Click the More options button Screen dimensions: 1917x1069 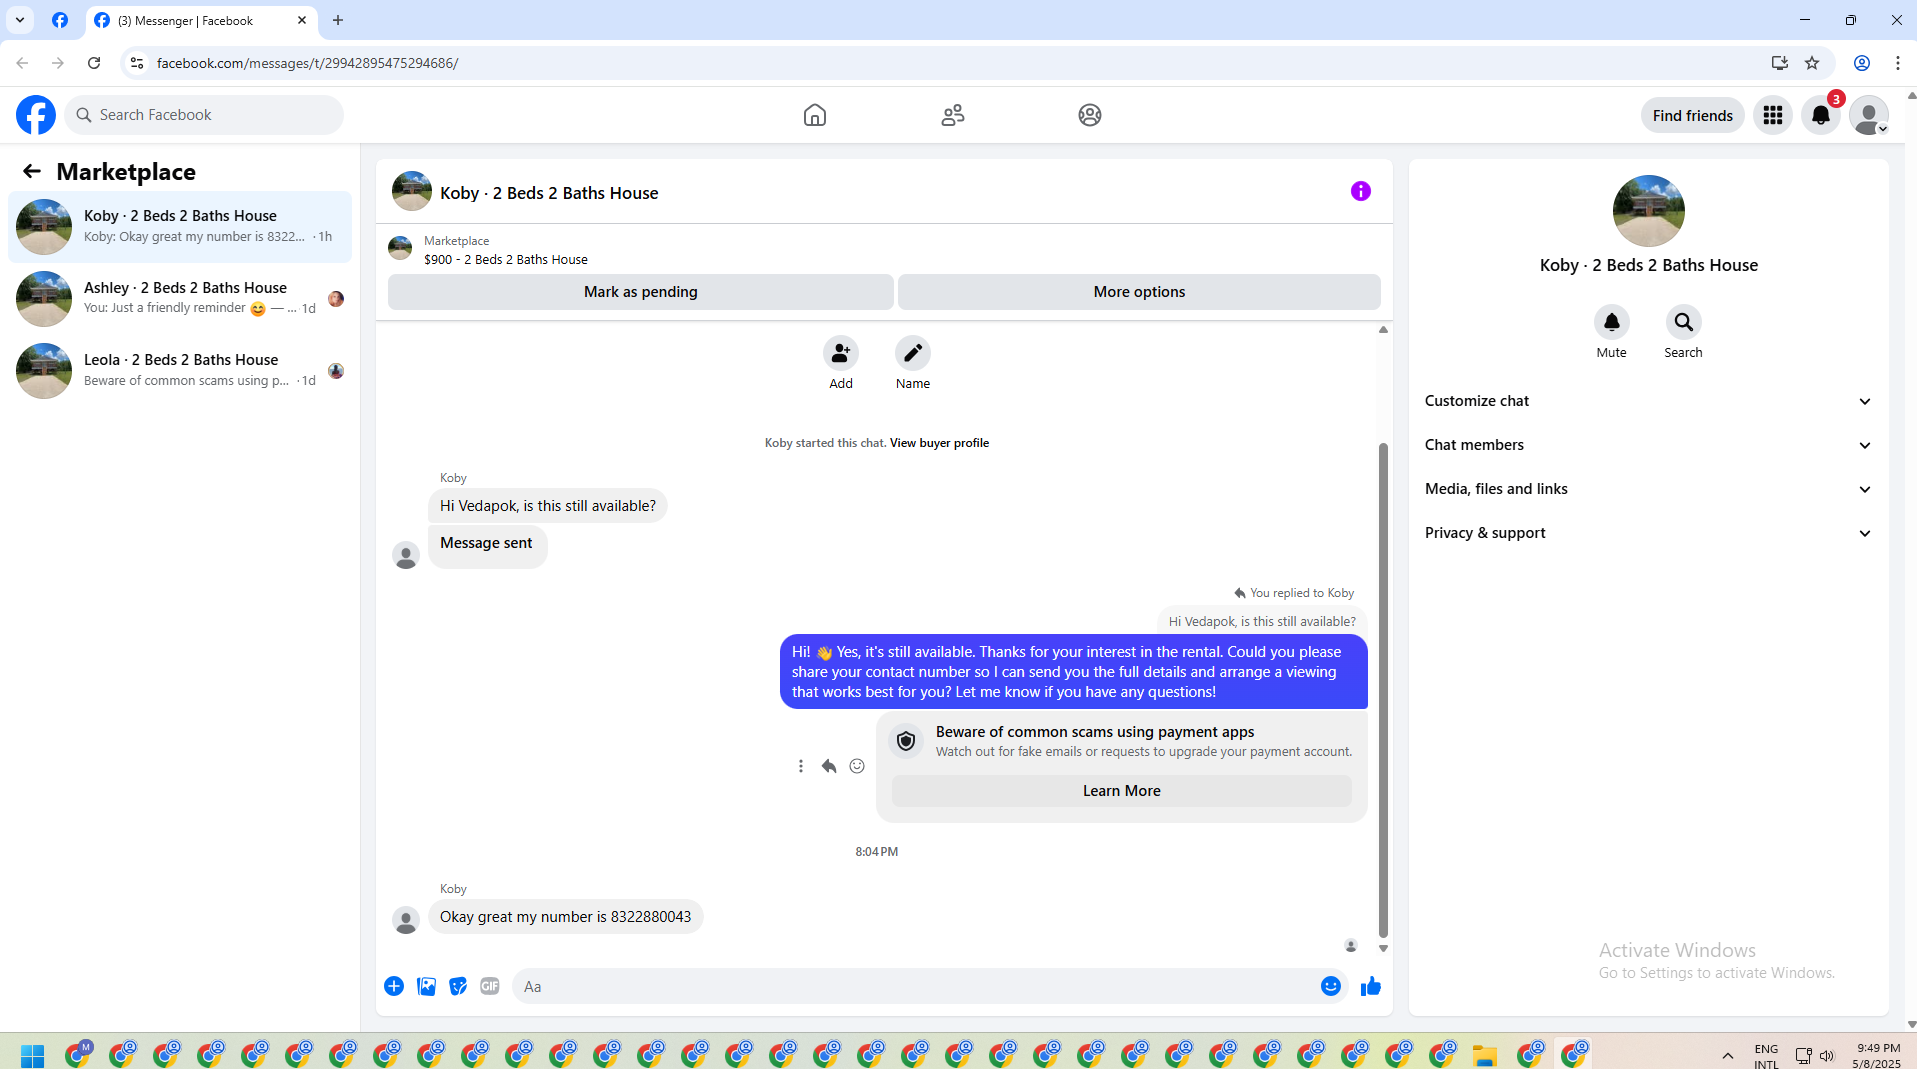1139,292
